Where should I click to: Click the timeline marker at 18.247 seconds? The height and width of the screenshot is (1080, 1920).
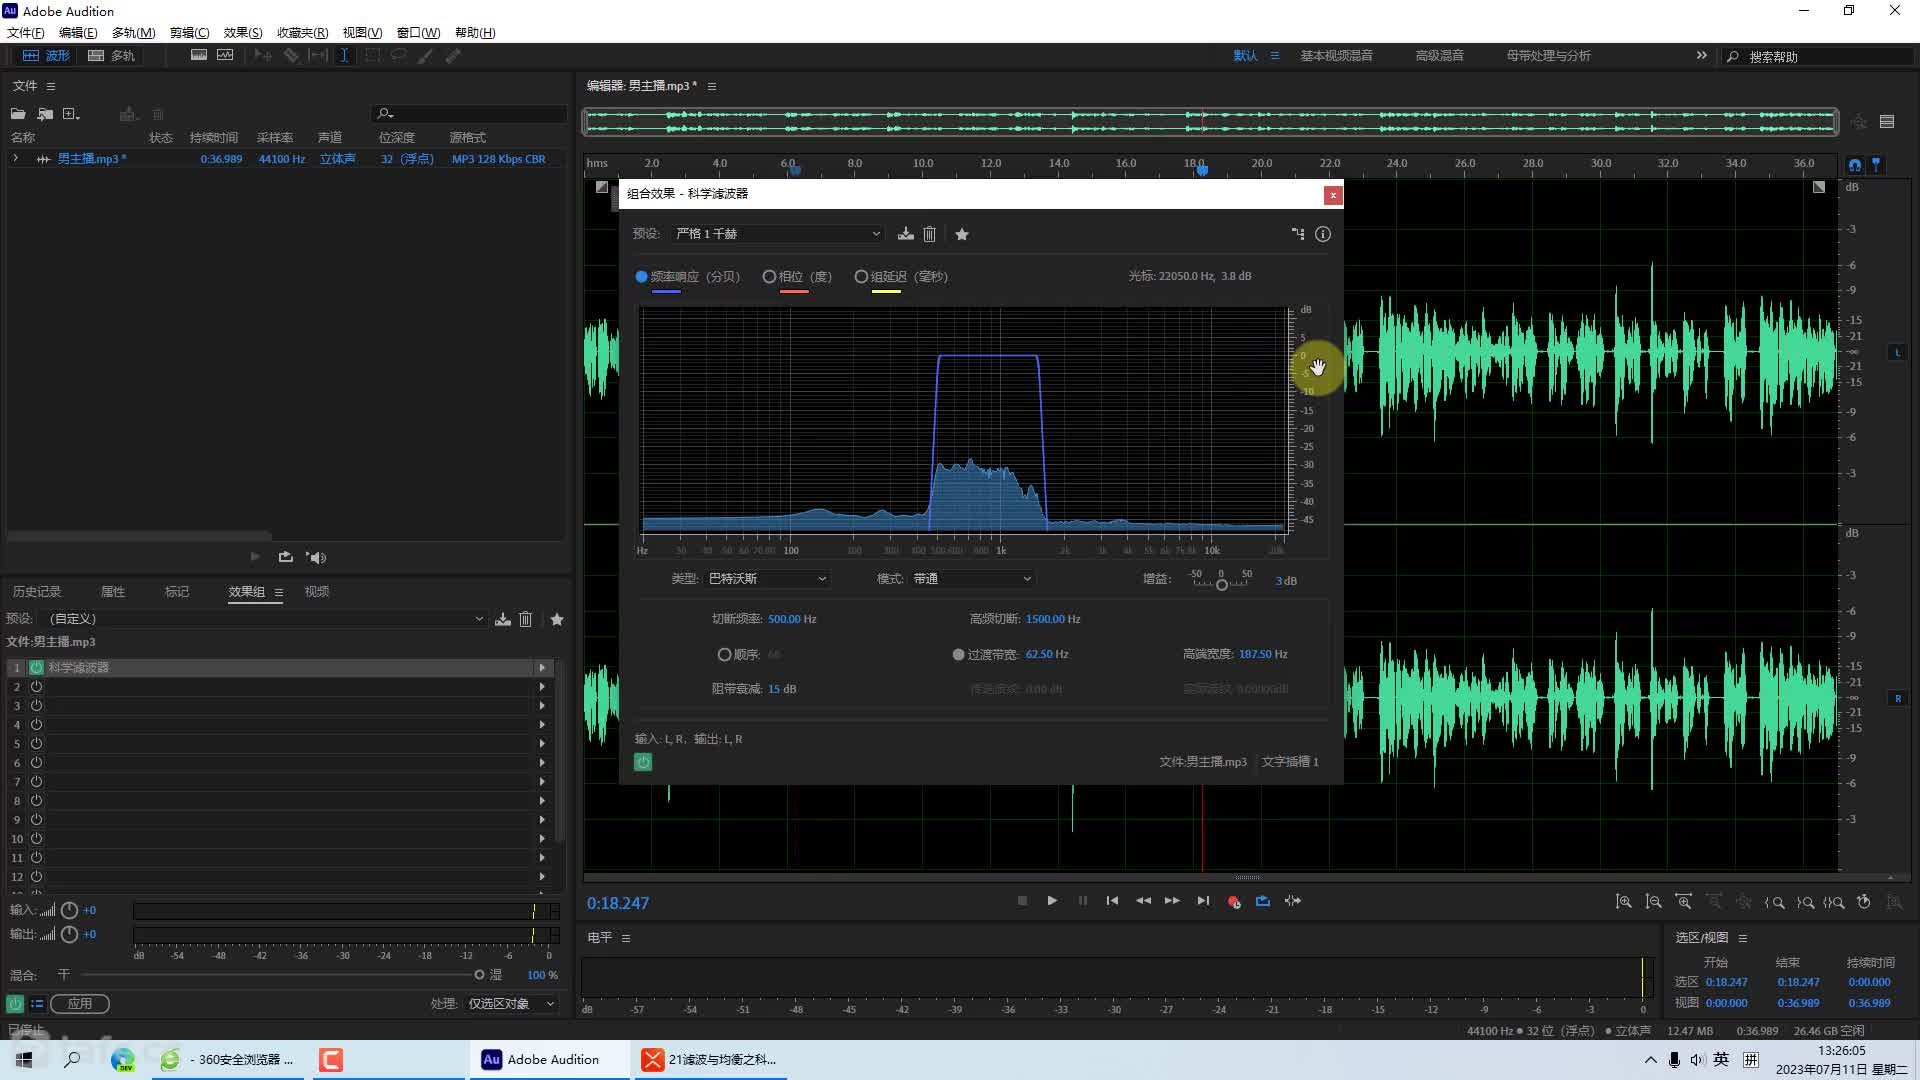[1199, 169]
